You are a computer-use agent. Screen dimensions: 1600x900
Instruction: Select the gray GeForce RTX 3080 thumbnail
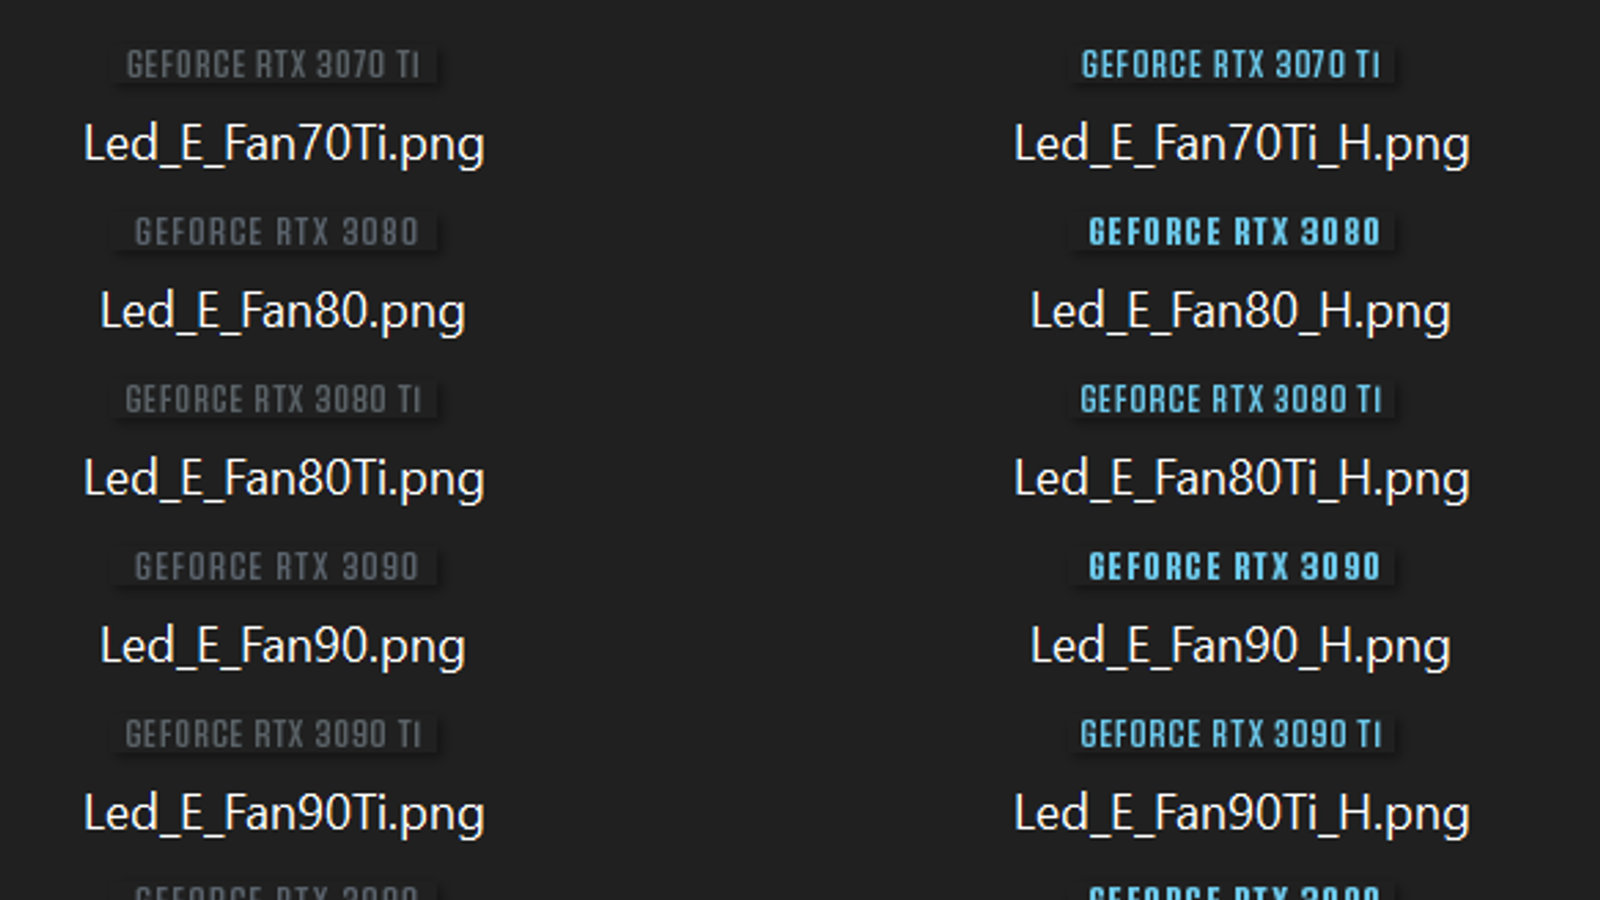[x=276, y=233]
